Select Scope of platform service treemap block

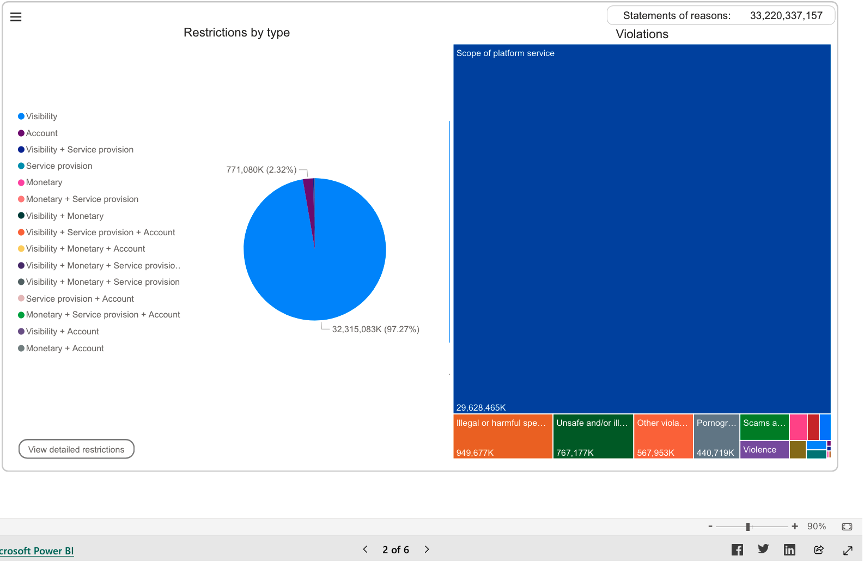tap(641, 228)
